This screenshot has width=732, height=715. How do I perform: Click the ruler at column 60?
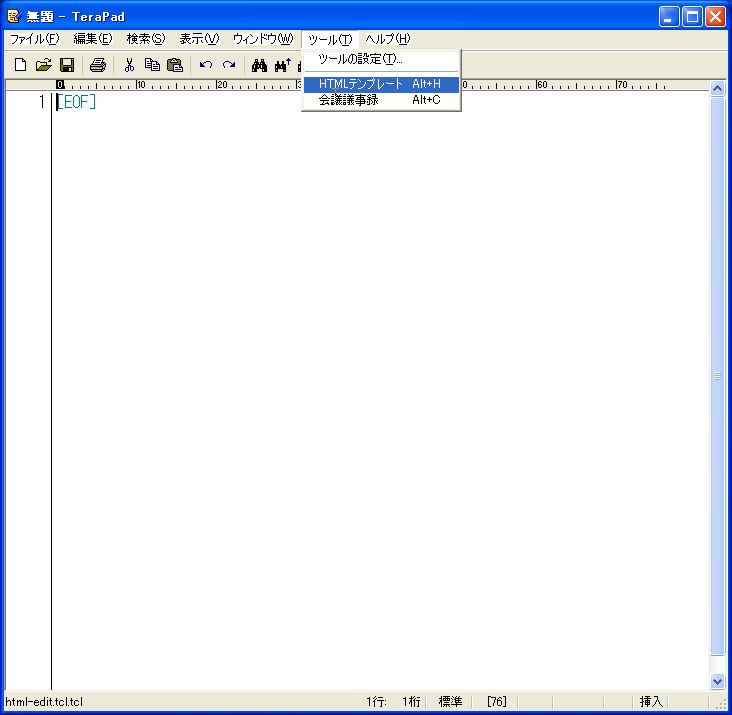pos(542,85)
